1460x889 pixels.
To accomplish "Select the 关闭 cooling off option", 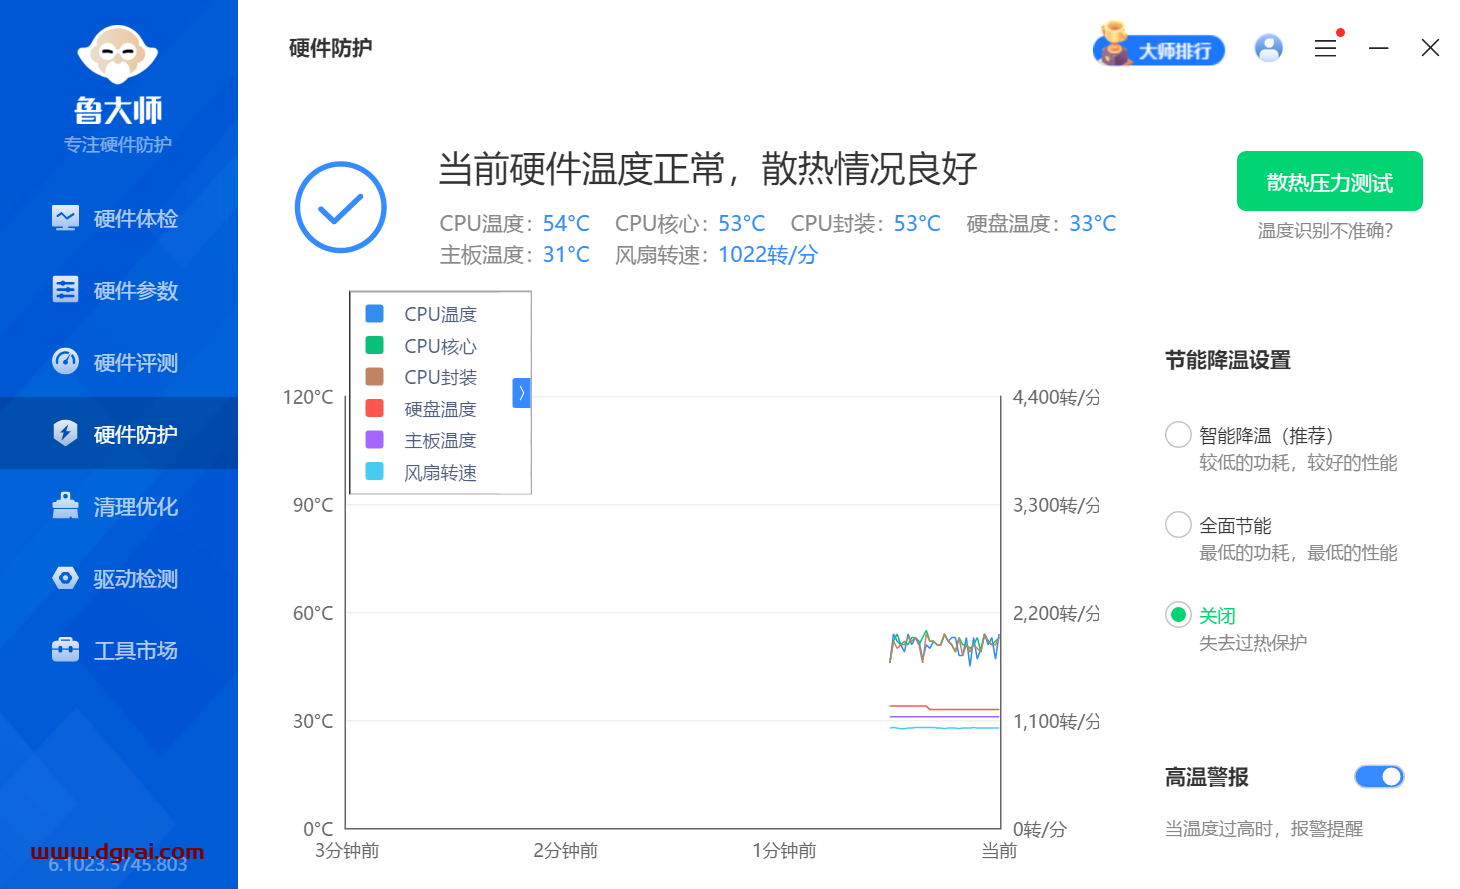I will [x=1177, y=615].
